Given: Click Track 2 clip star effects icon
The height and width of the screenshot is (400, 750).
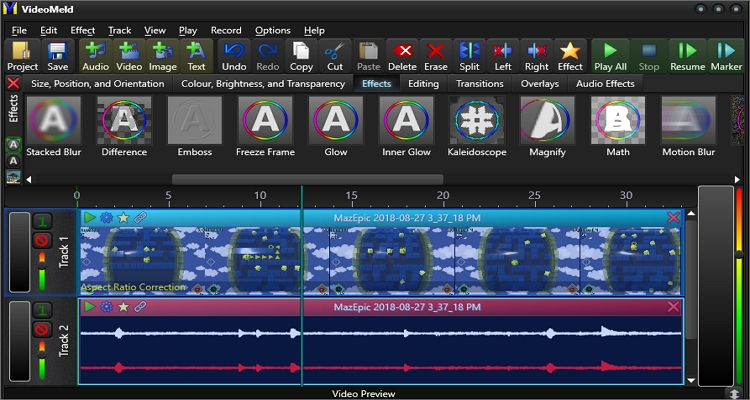Looking at the screenshot, I should pos(123,307).
